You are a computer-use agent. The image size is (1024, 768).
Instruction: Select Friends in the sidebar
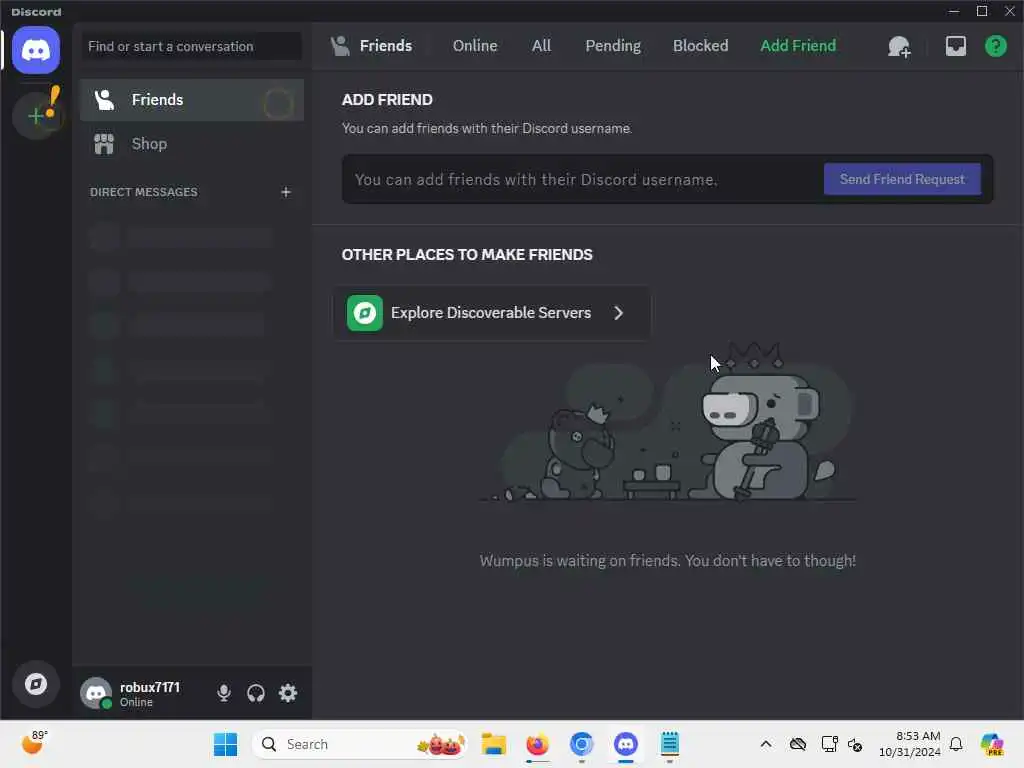192,100
